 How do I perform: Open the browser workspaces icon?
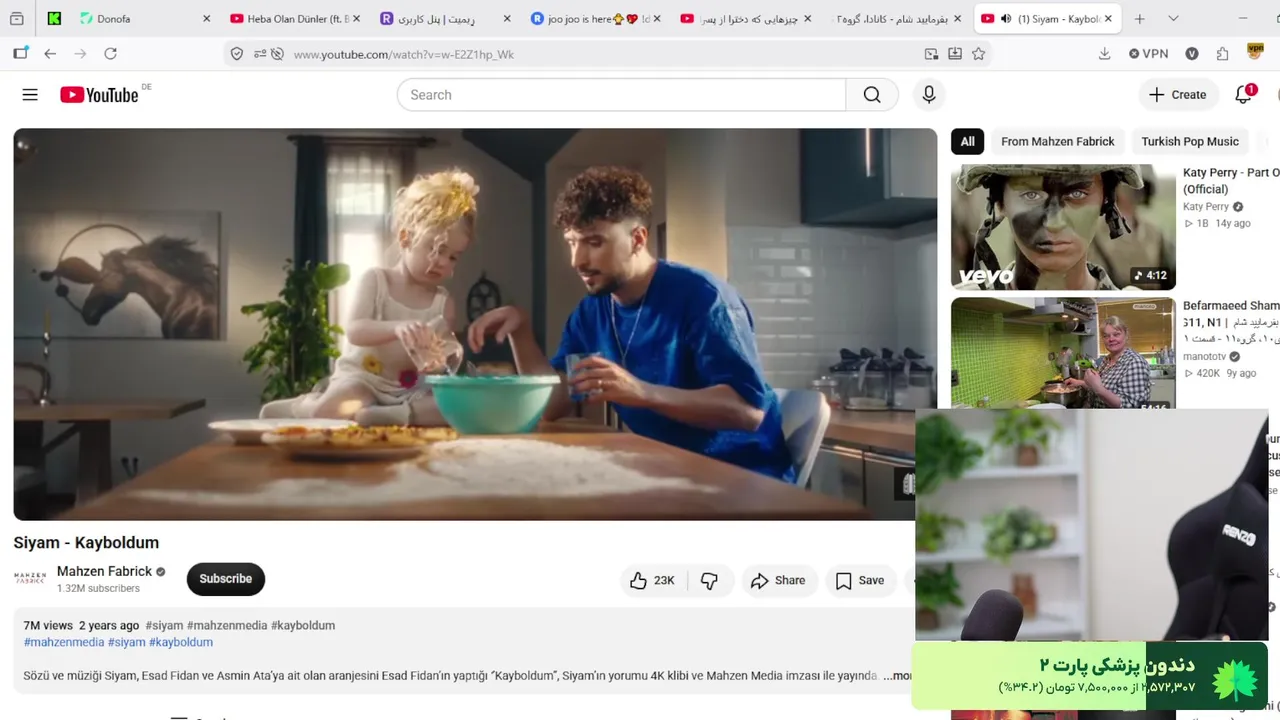(17, 19)
